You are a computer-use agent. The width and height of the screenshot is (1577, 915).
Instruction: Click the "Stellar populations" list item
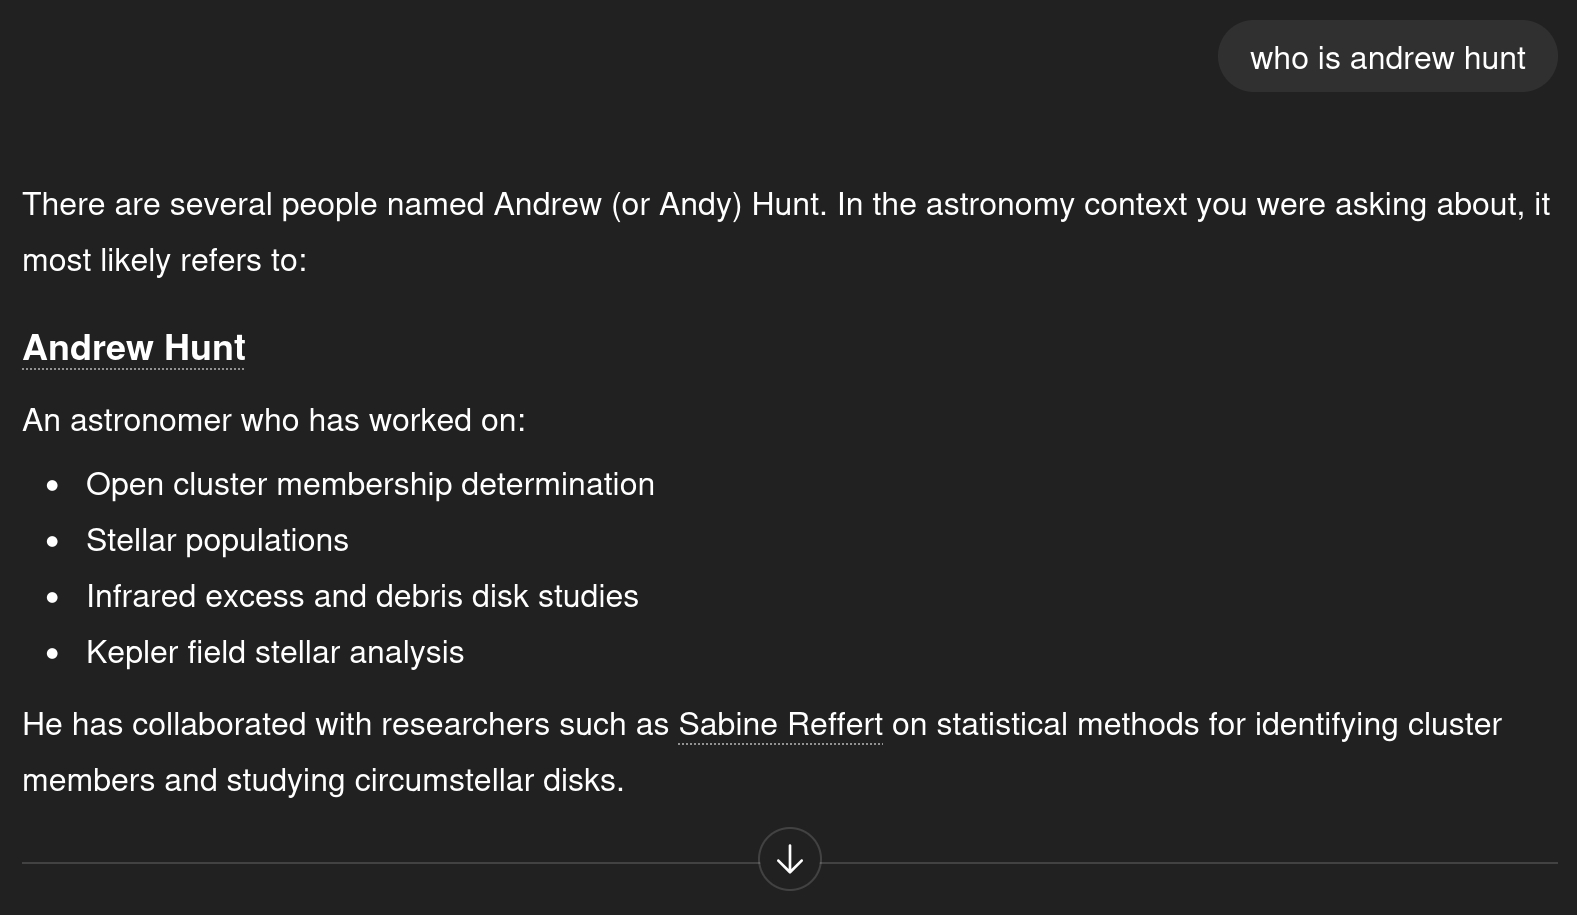coord(217,540)
